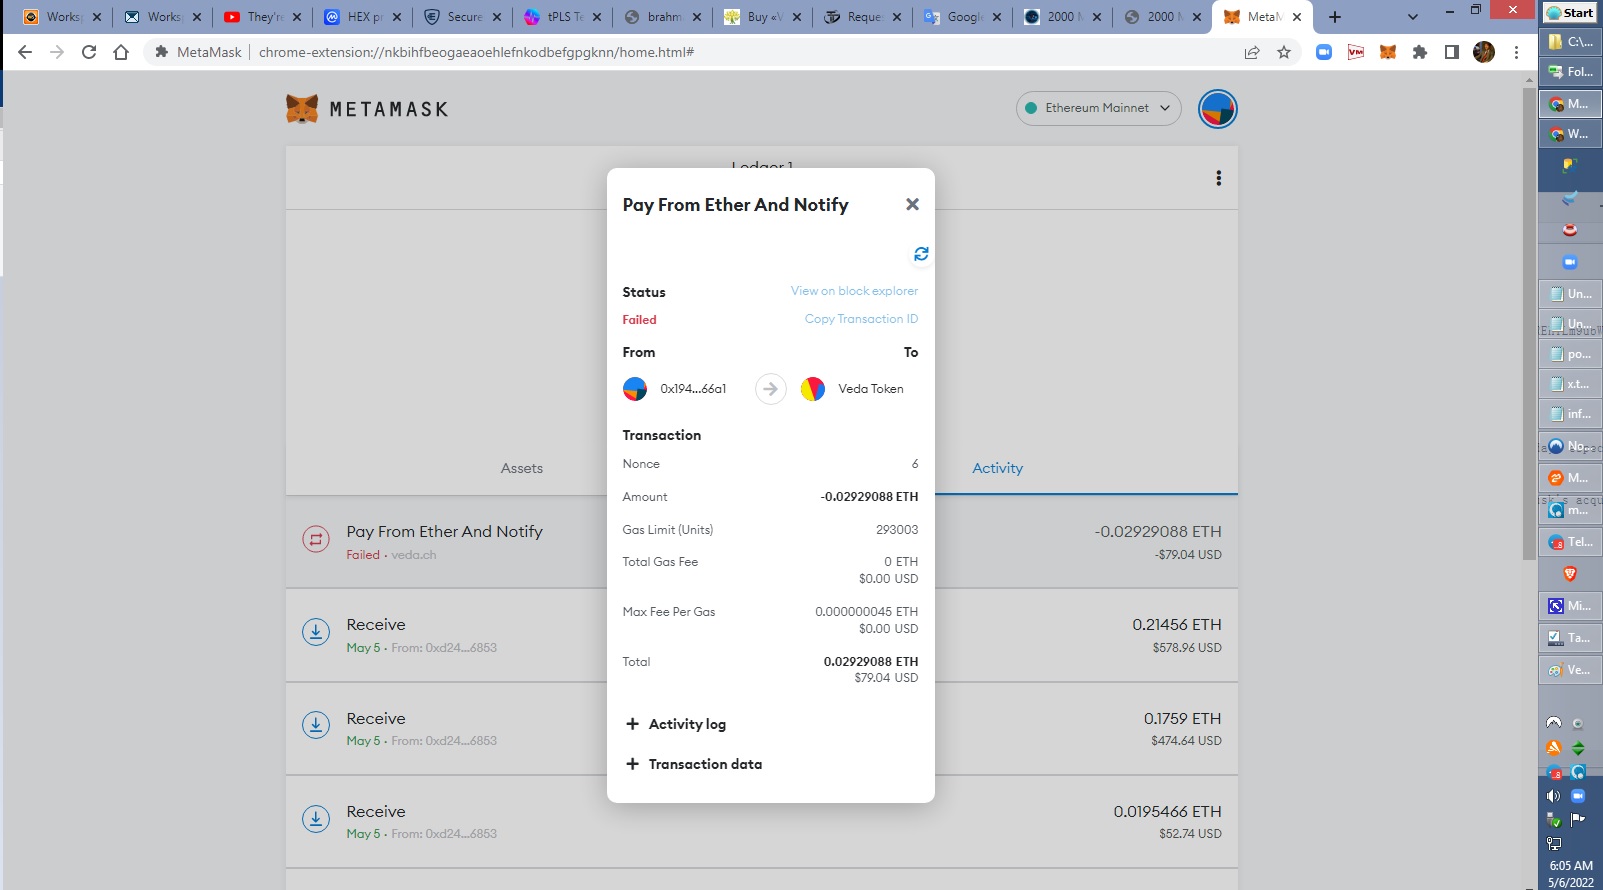Click the account avatar icon in header
The width and height of the screenshot is (1603, 890).
click(1217, 108)
